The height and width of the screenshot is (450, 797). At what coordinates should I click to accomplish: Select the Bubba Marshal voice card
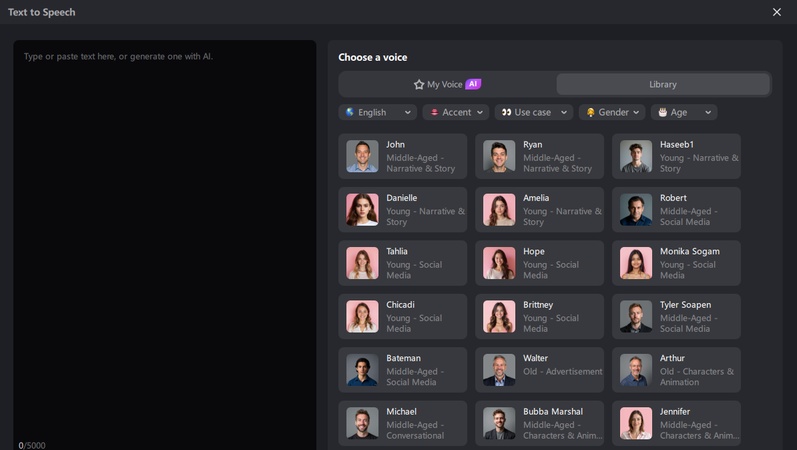pyautogui.click(x=540, y=423)
